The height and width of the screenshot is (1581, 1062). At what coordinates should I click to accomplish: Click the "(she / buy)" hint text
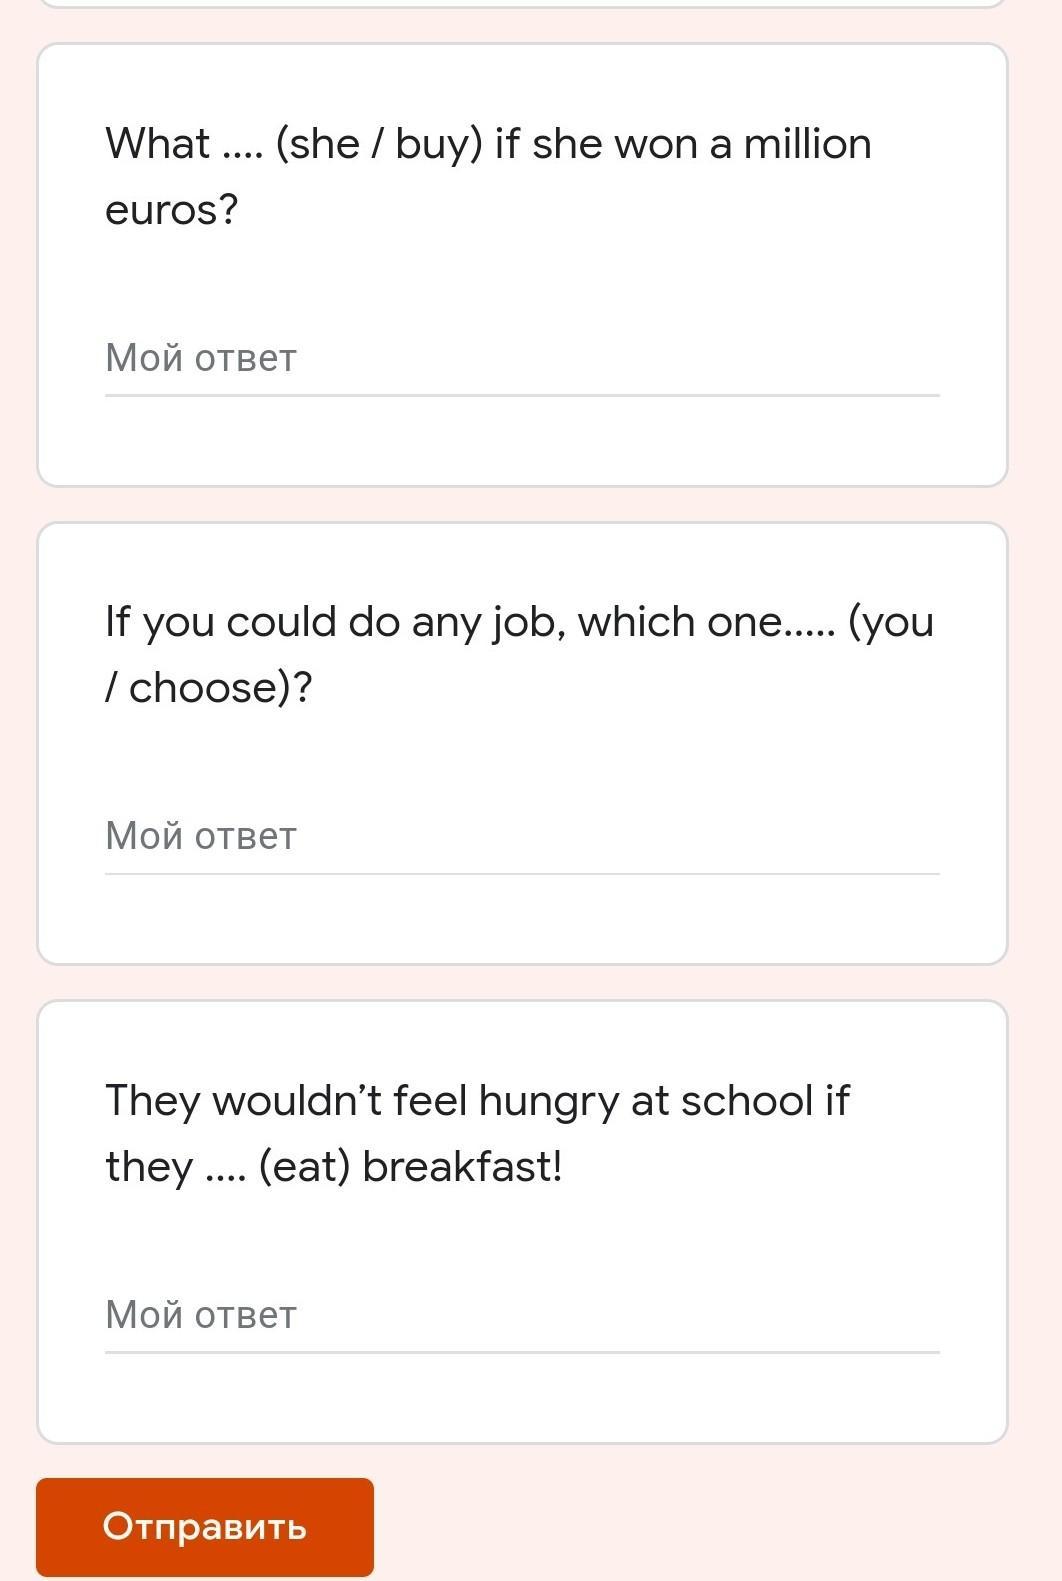[379, 145]
